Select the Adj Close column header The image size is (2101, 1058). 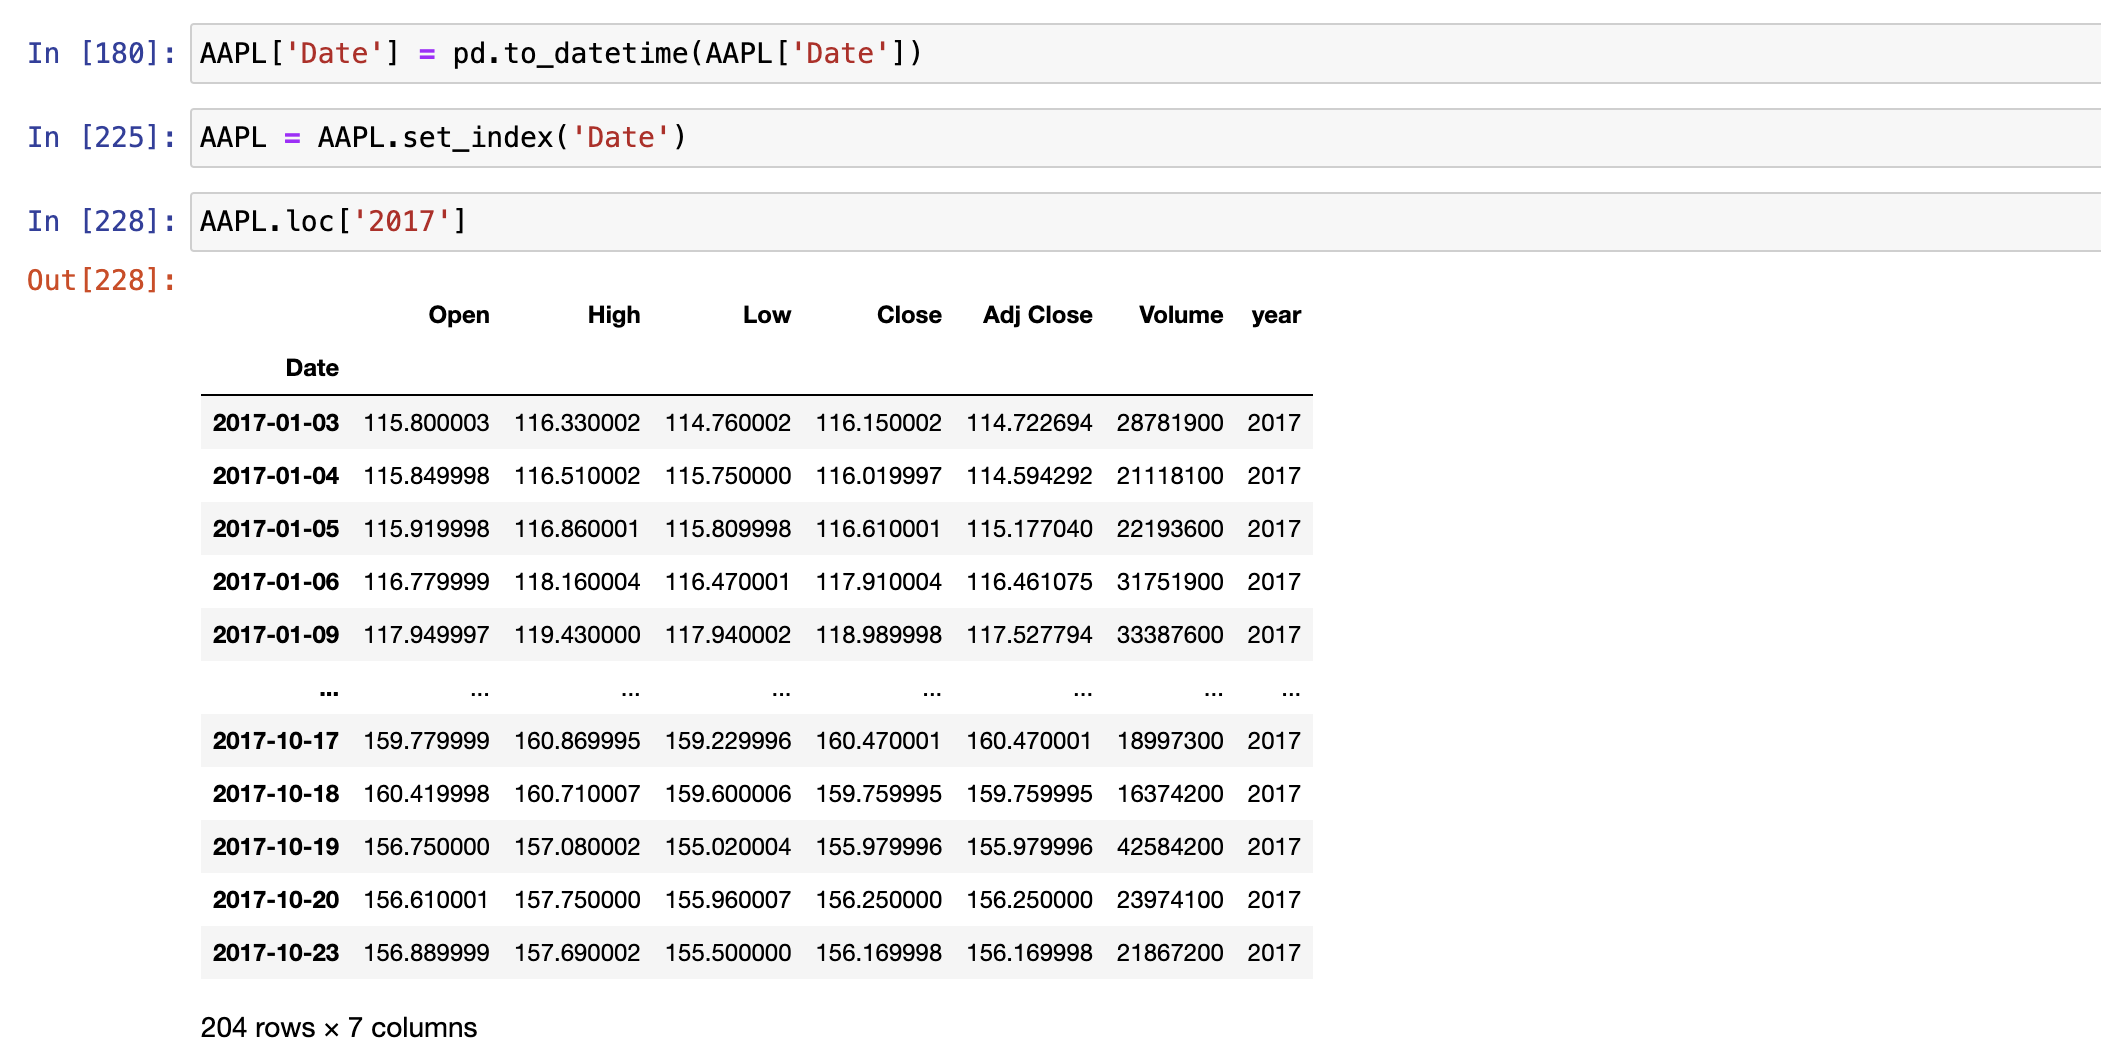(x=1037, y=315)
